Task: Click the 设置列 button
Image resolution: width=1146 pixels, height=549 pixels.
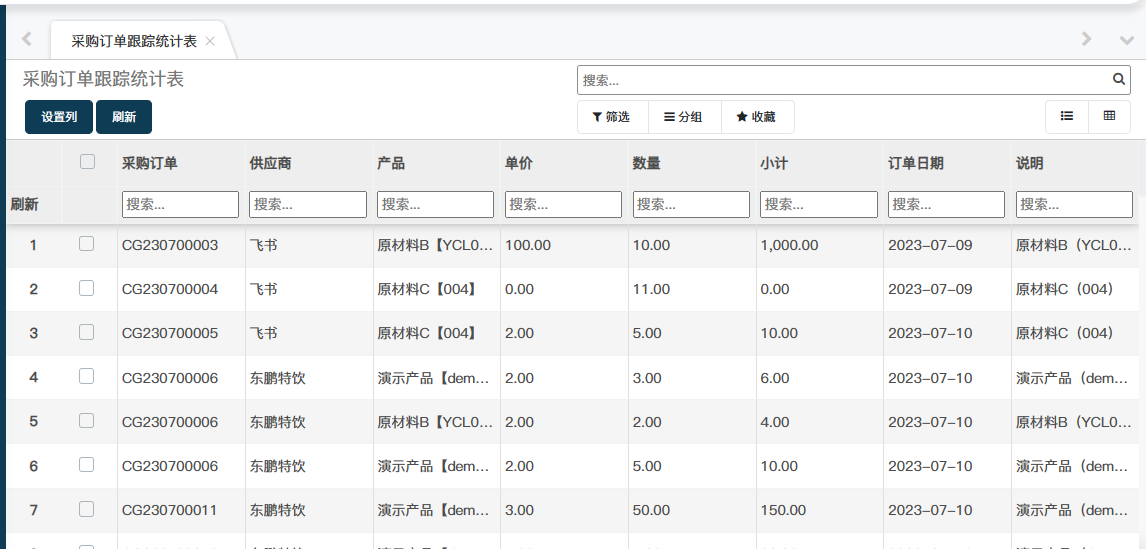Action: click(x=59, y=117)
